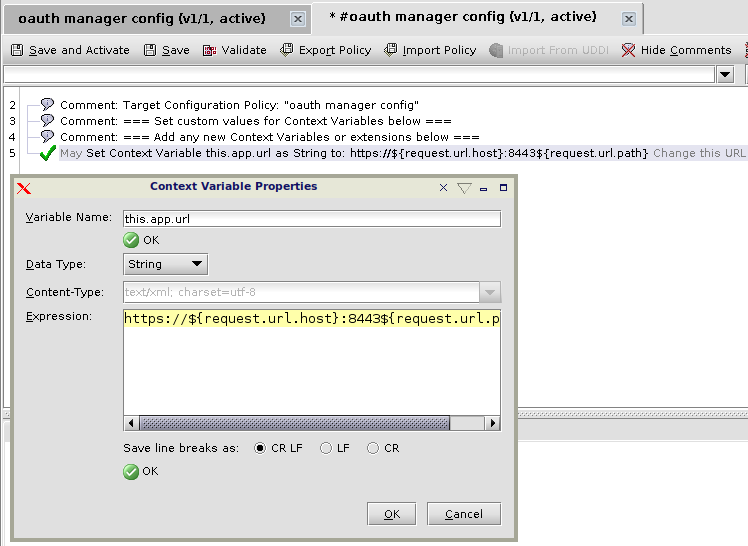
Task: Select the comment icon on line 4
Action: click(47, 137)
